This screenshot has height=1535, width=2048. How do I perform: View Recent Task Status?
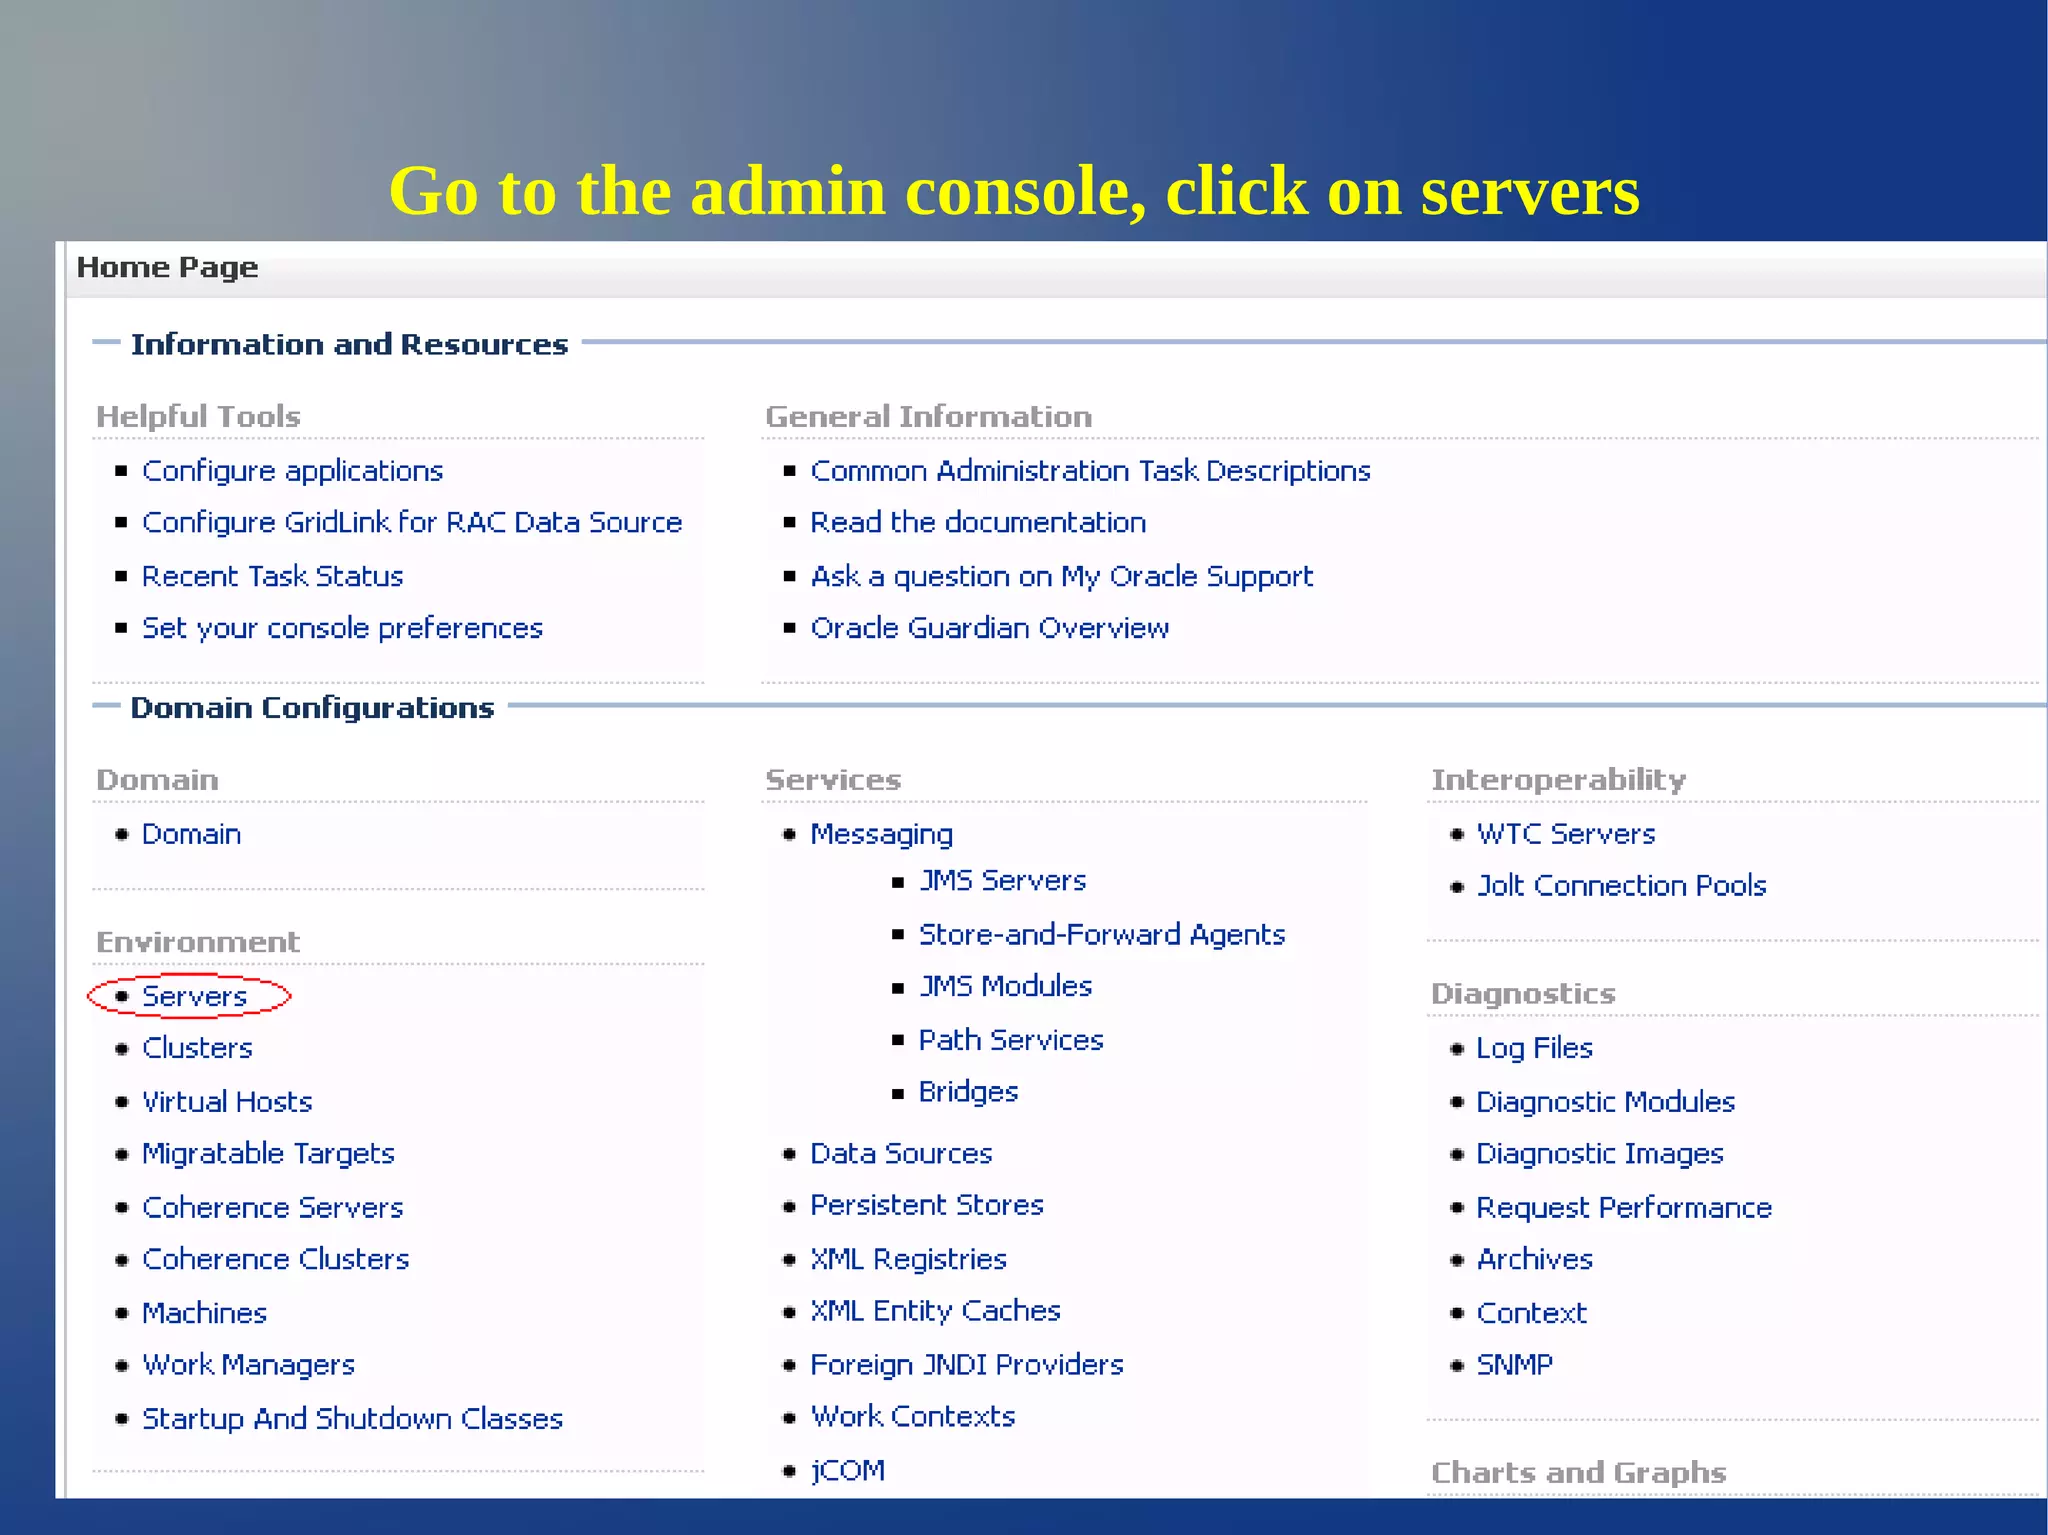pyautogui.click(x=272, y=577)
